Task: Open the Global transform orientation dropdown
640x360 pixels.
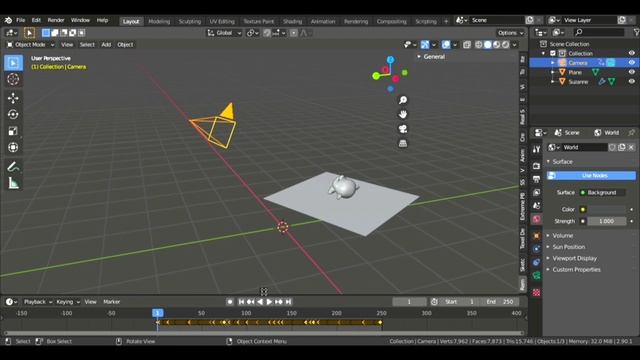Action: click(224, 33)
